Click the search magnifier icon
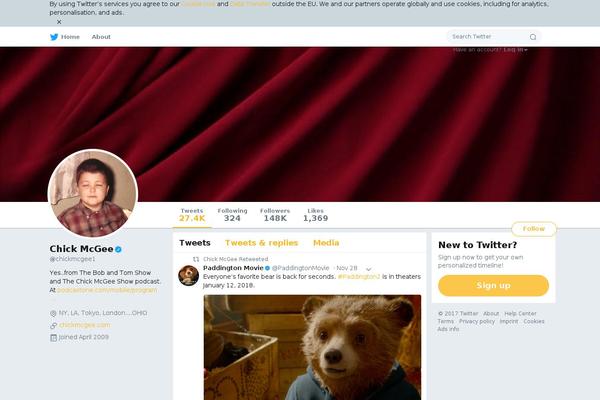This screenshot has height=400, width=600. 533,37
